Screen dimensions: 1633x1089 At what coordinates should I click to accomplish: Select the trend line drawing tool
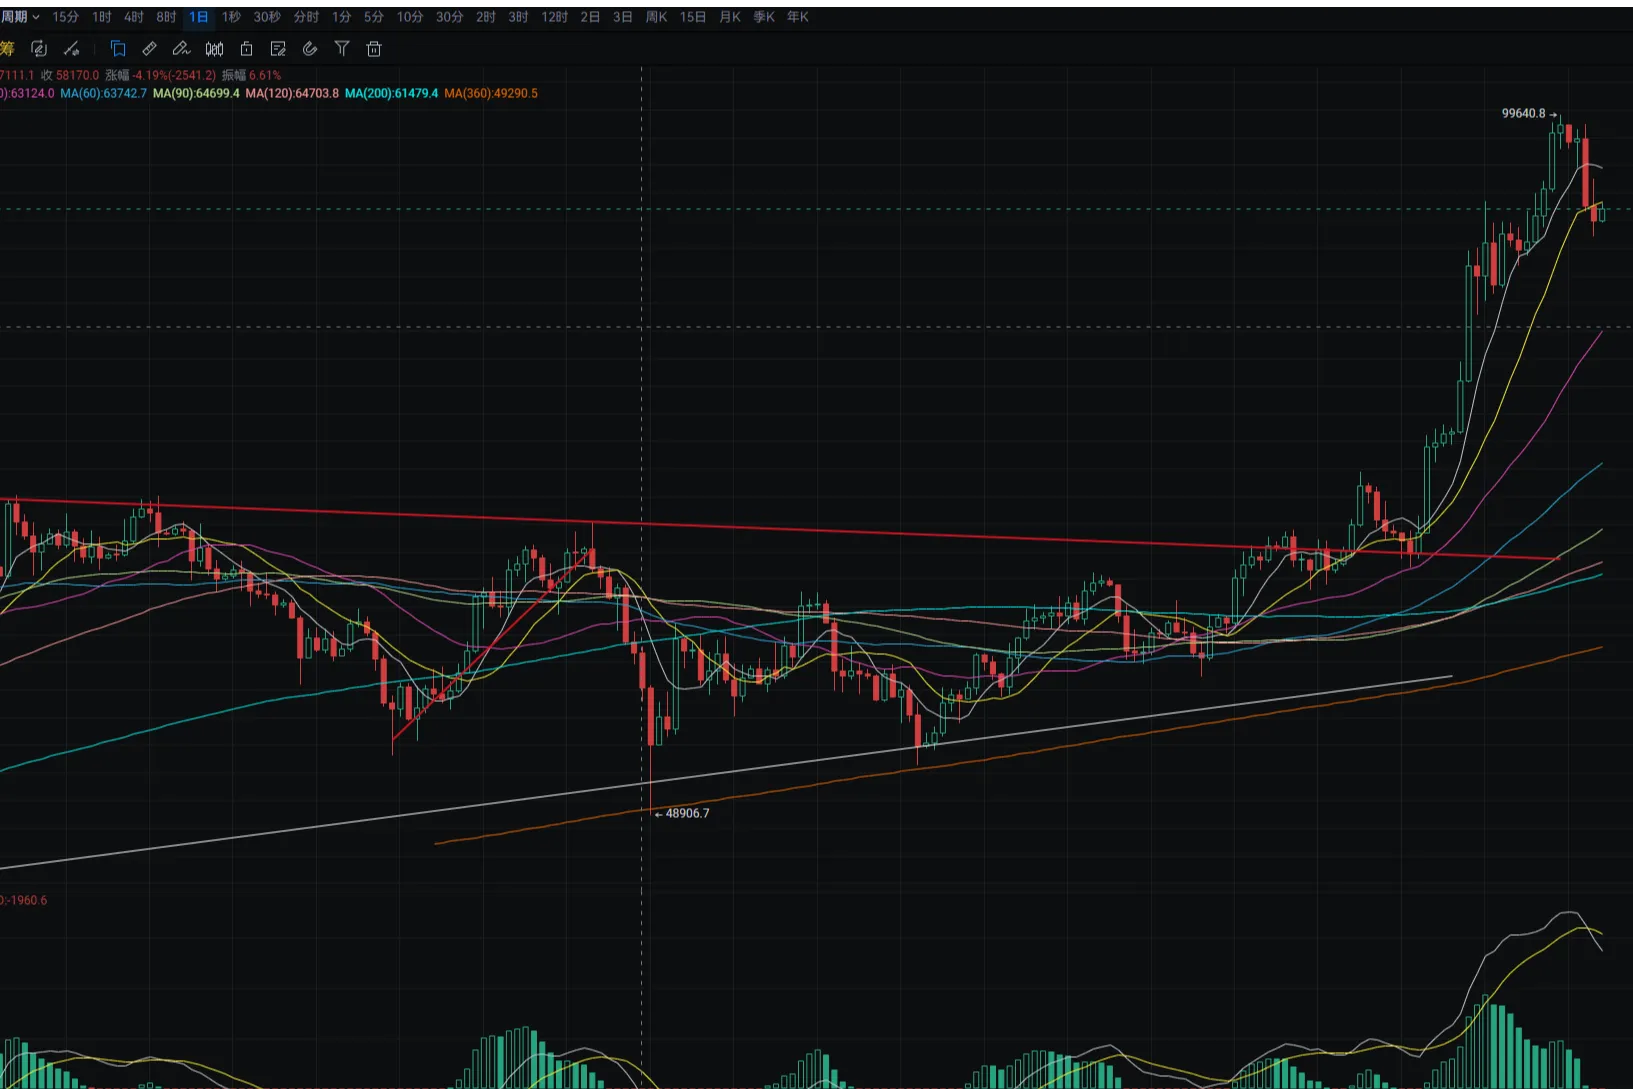click(x=71, y=48)
